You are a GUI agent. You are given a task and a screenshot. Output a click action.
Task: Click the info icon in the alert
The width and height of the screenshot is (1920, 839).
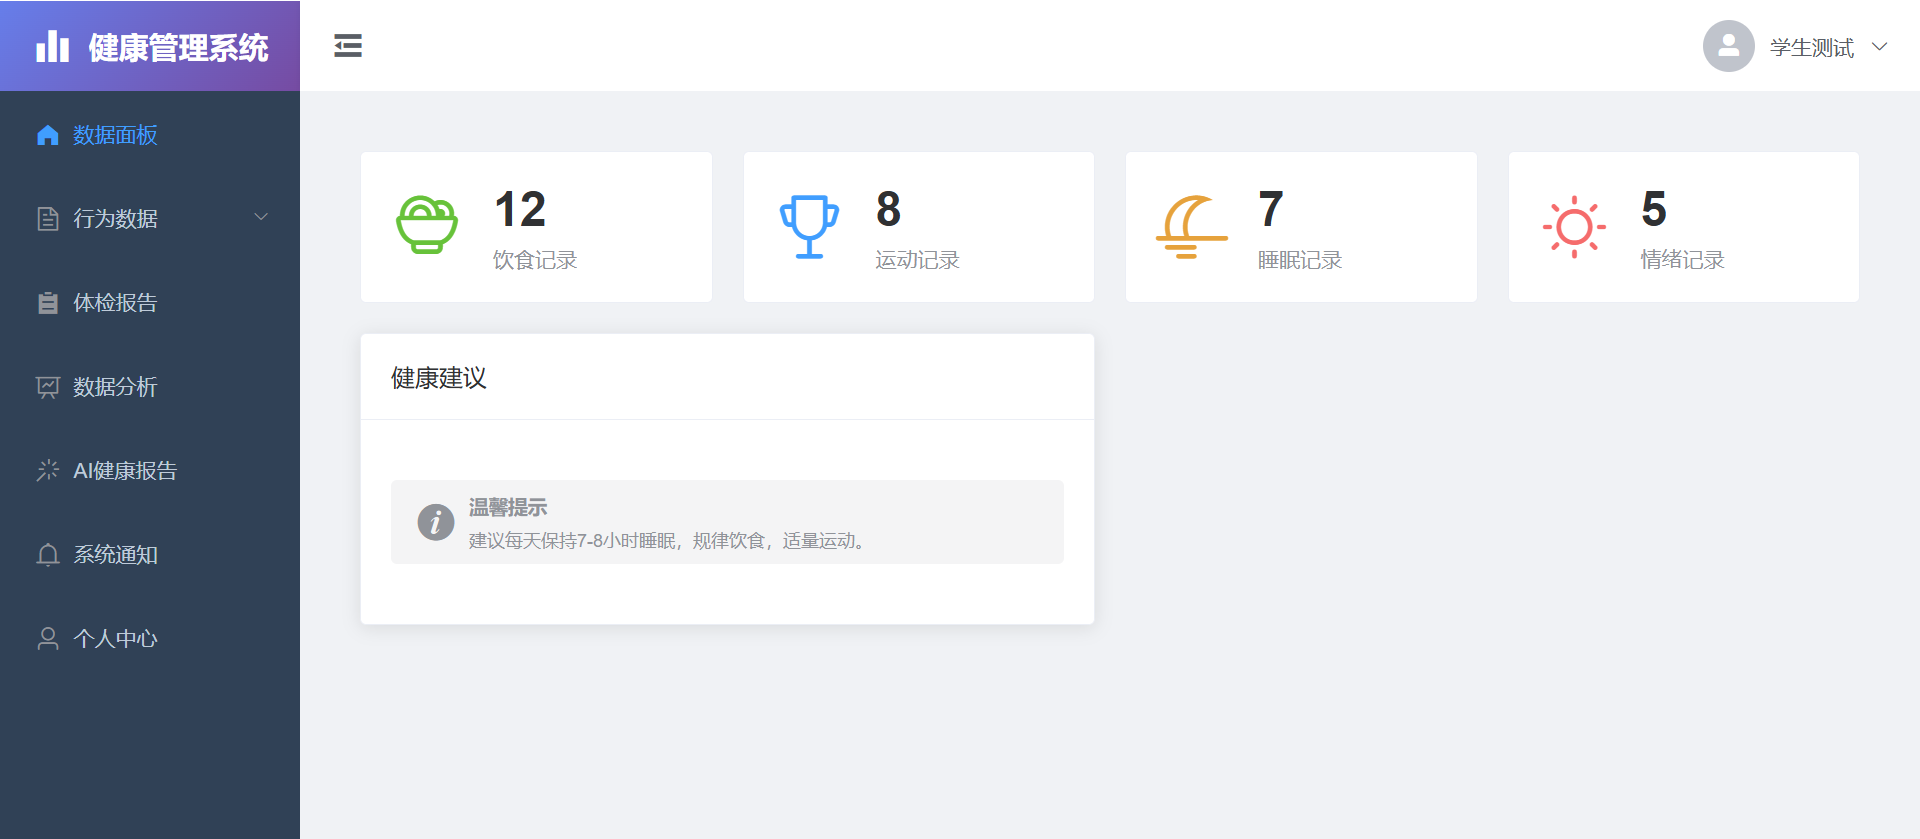click(x=436, y=522)
